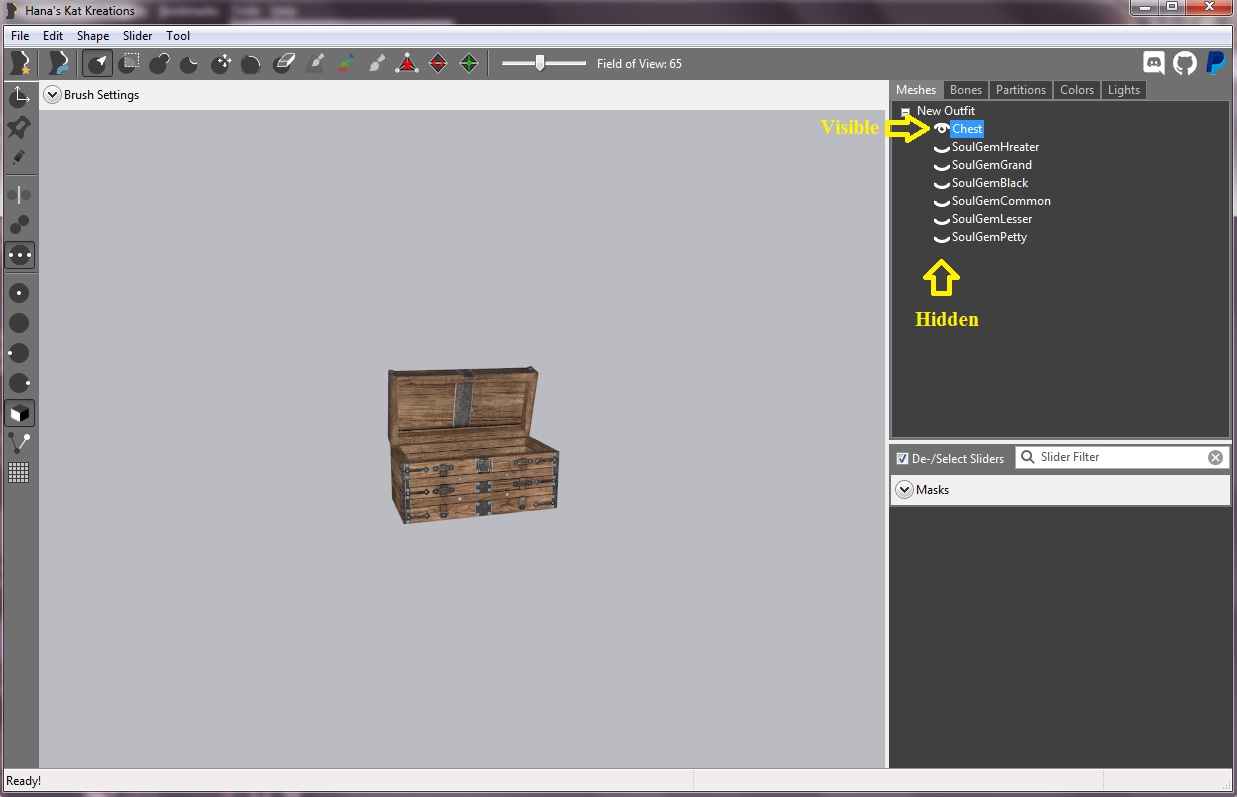Select the spiky Smooth brush tool
This screenshot has width=1237, height=797.
(251, 63)
